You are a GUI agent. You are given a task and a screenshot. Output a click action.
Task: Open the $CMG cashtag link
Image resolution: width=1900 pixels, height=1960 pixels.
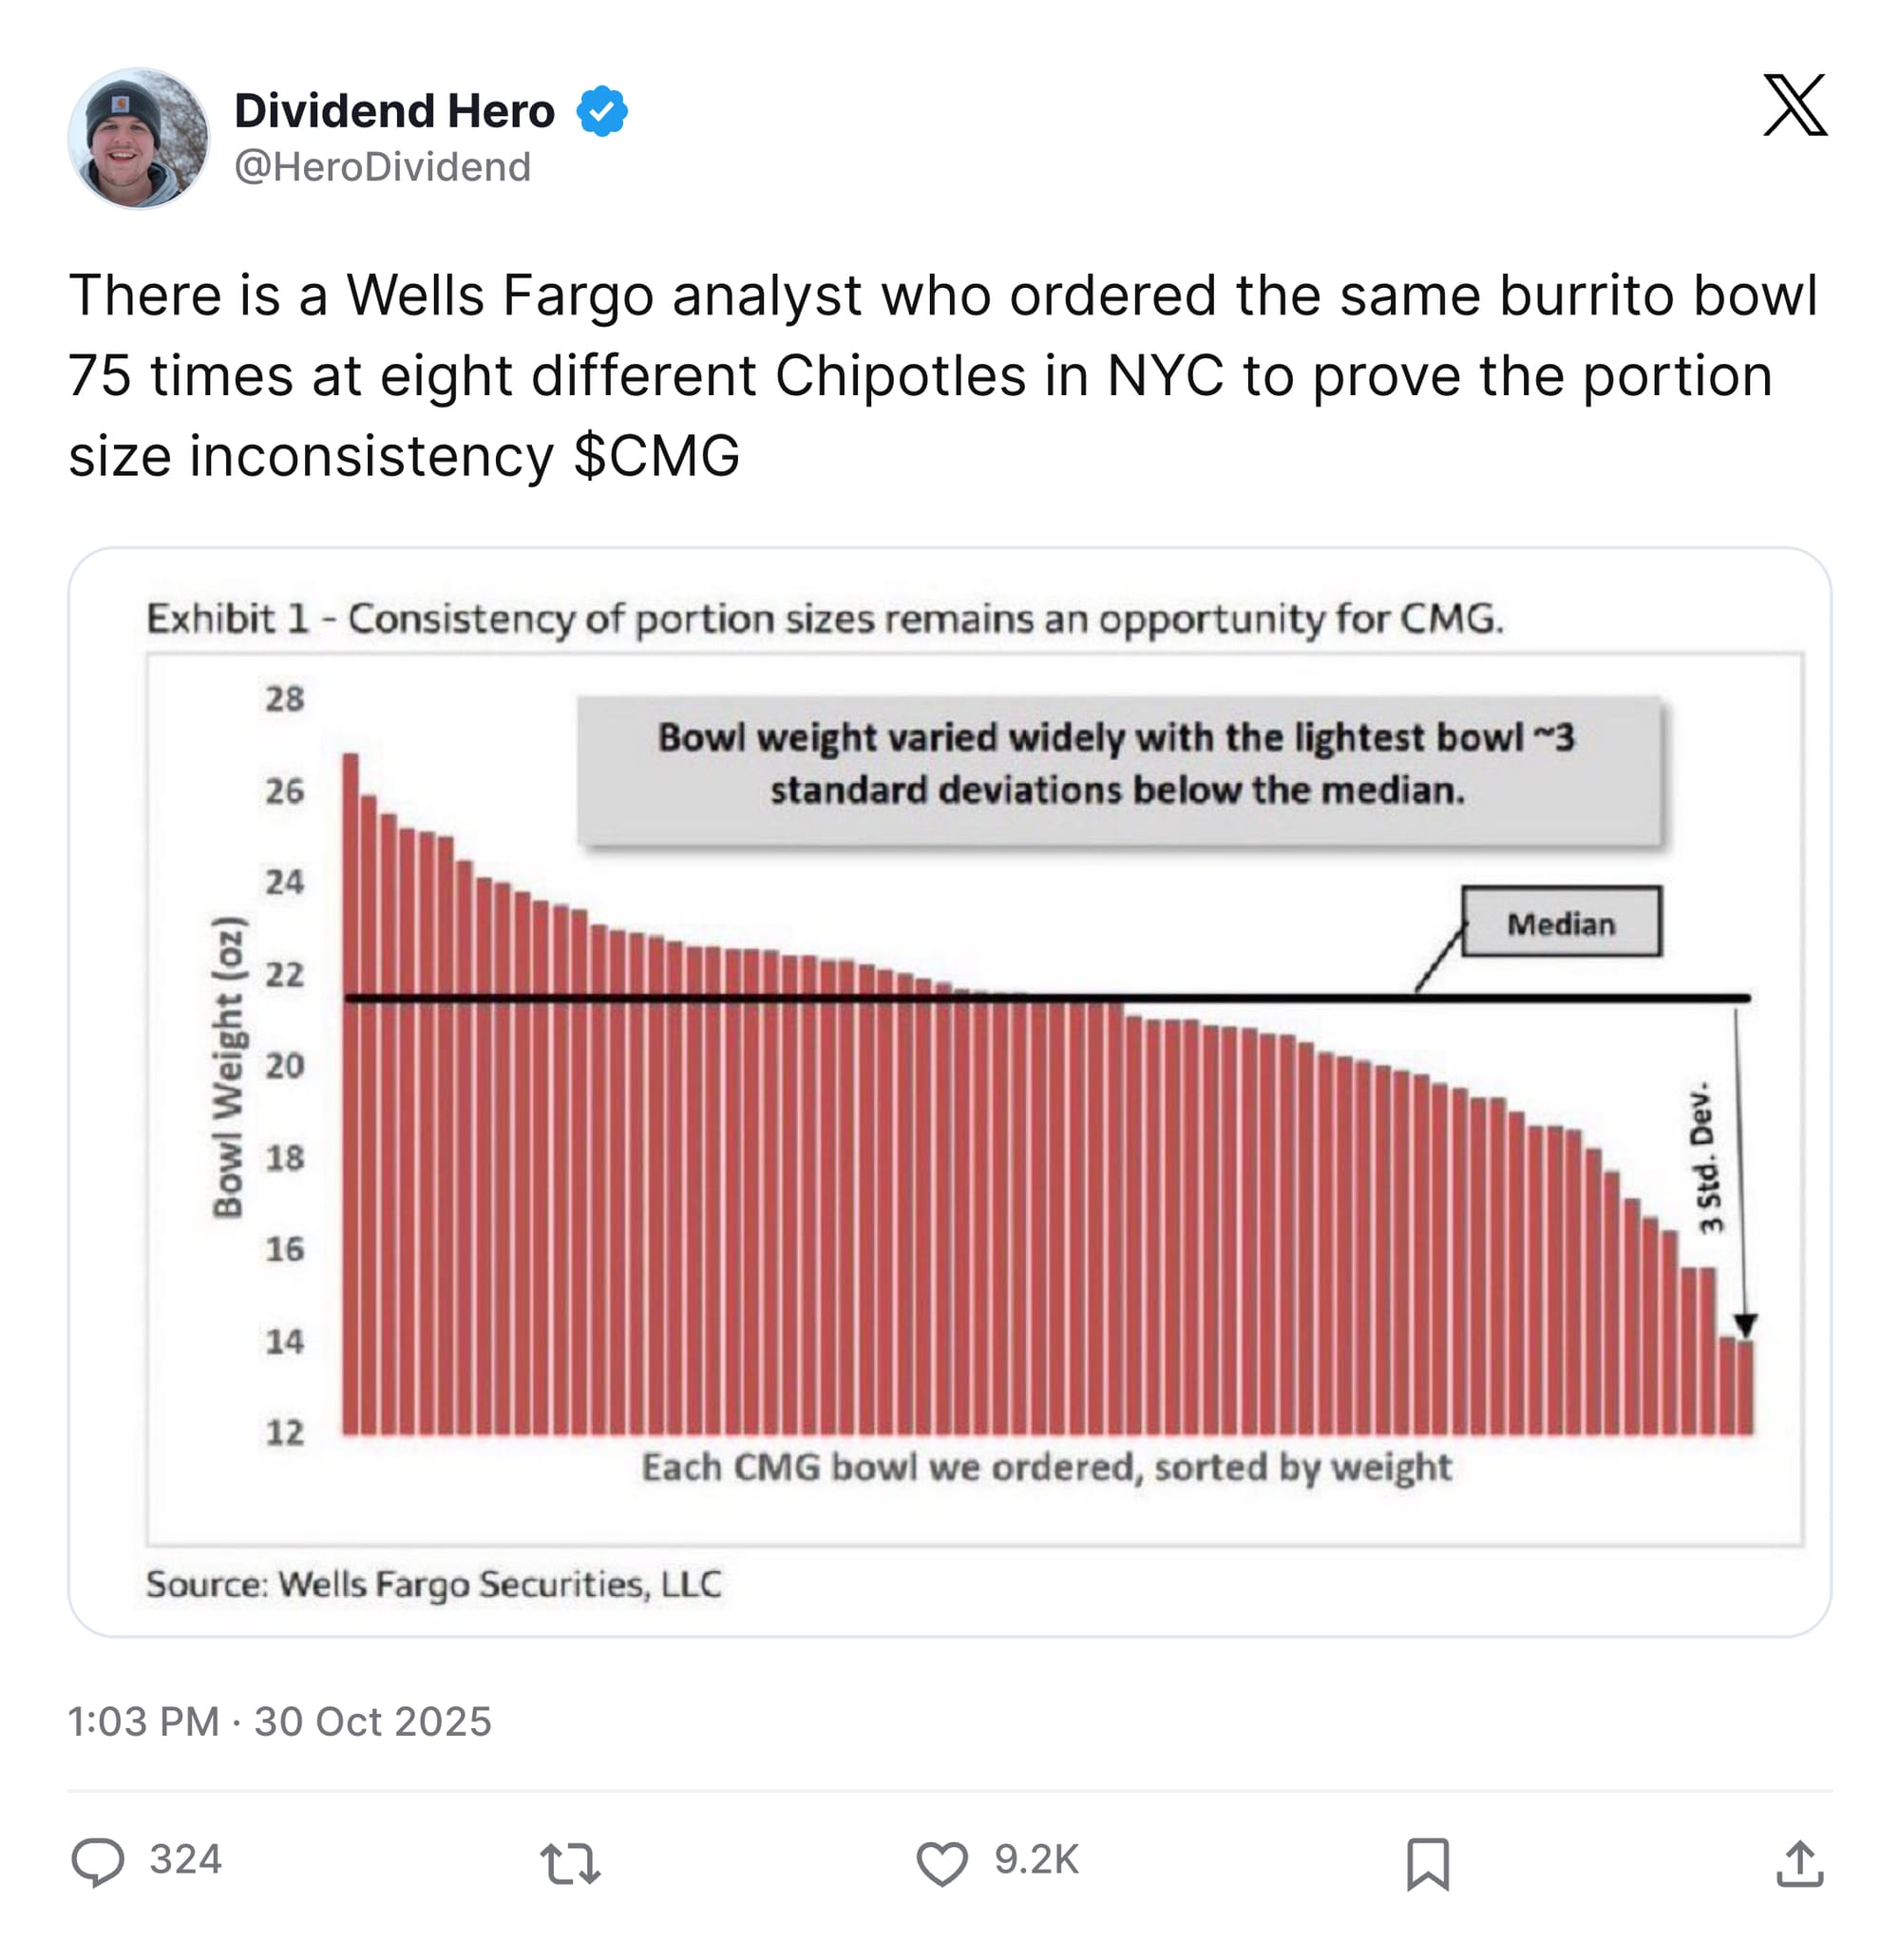(x=656, y=456)
